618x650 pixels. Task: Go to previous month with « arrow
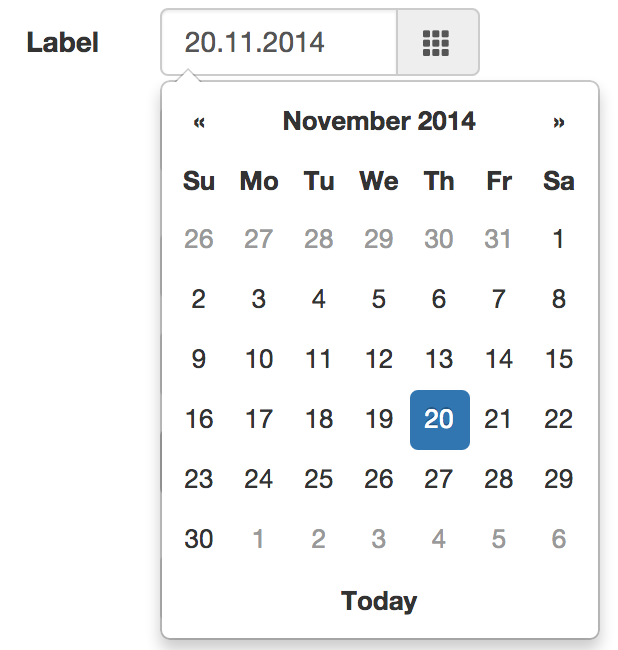coord(199,121)
